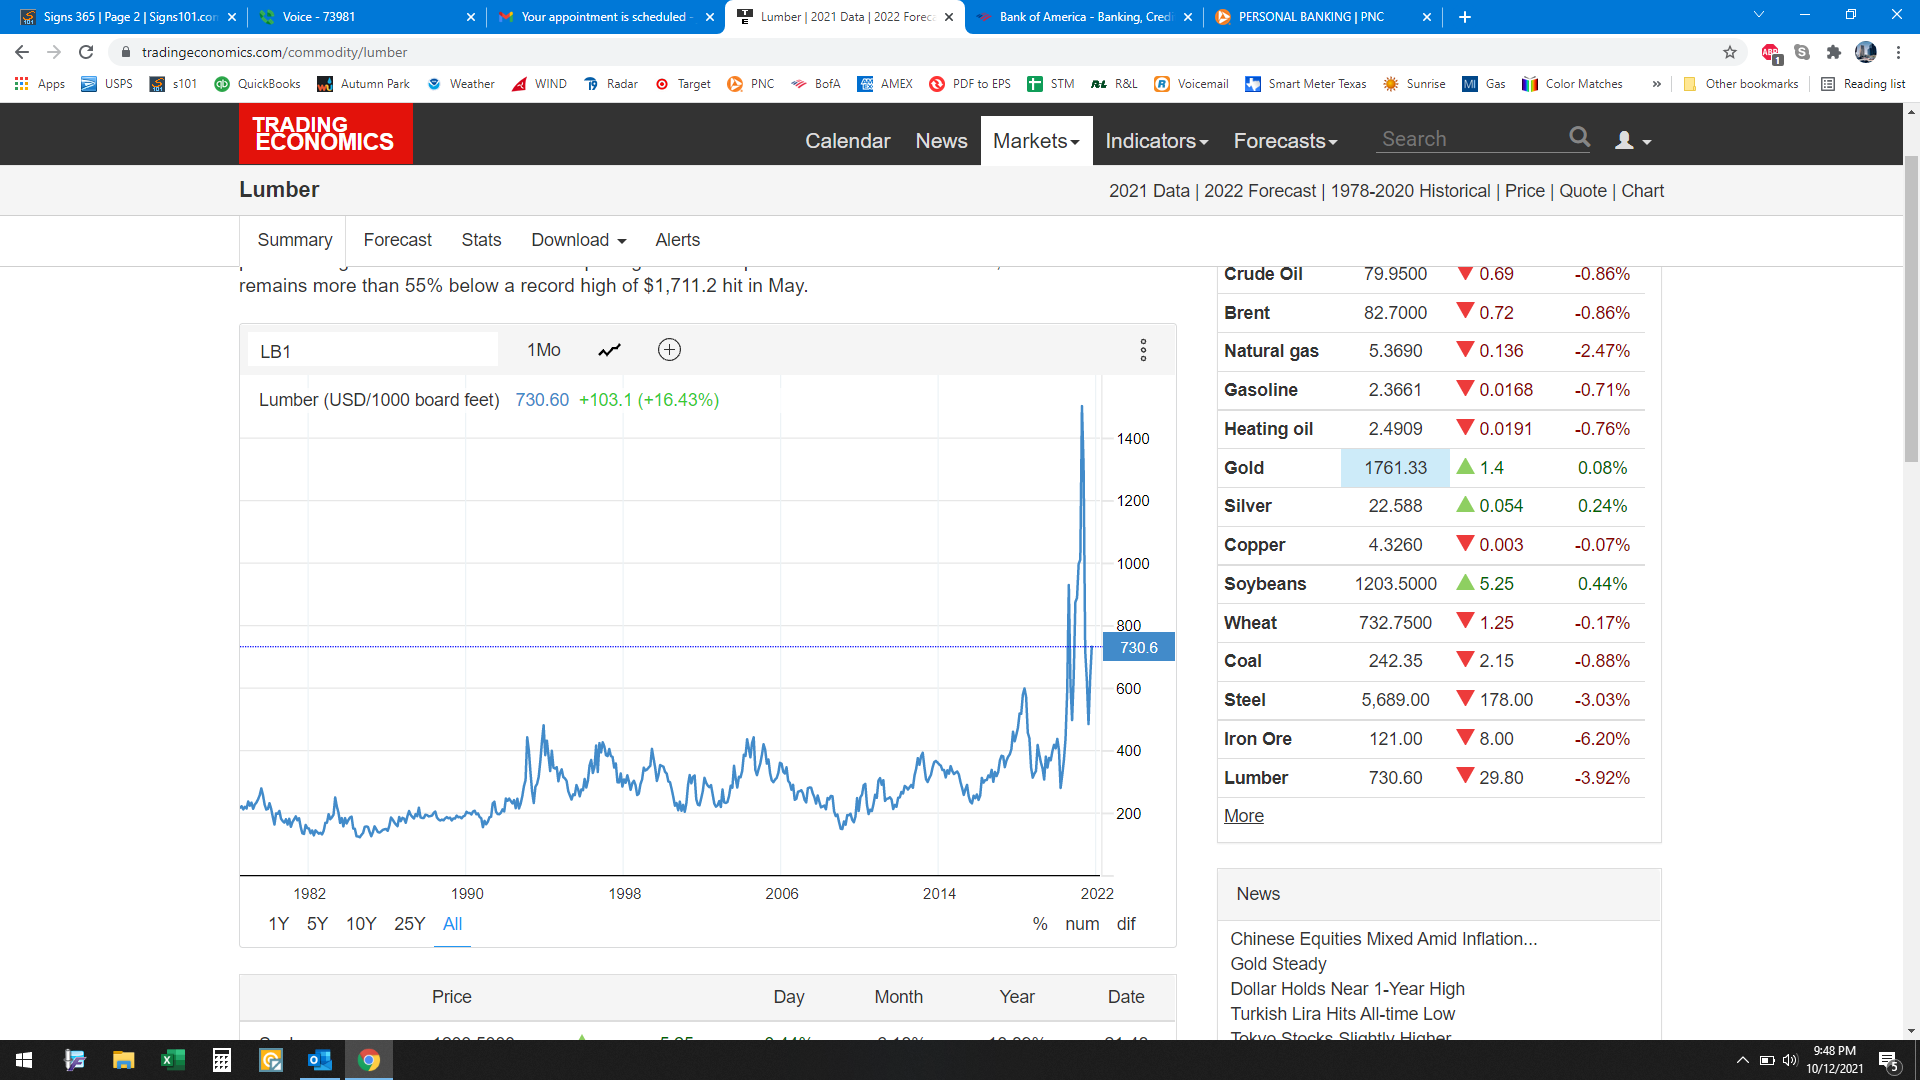Click the Trading Economics logo

pyautogui.click(x=325, y=133)
